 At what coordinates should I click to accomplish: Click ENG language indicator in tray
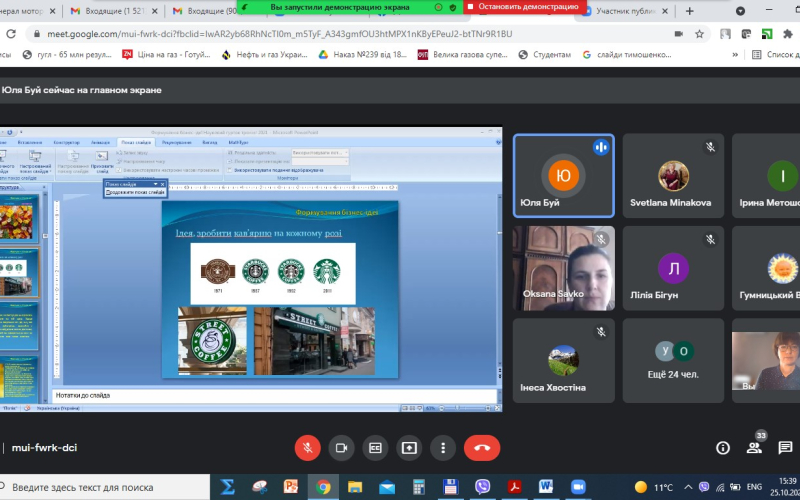tap(754, 487)
